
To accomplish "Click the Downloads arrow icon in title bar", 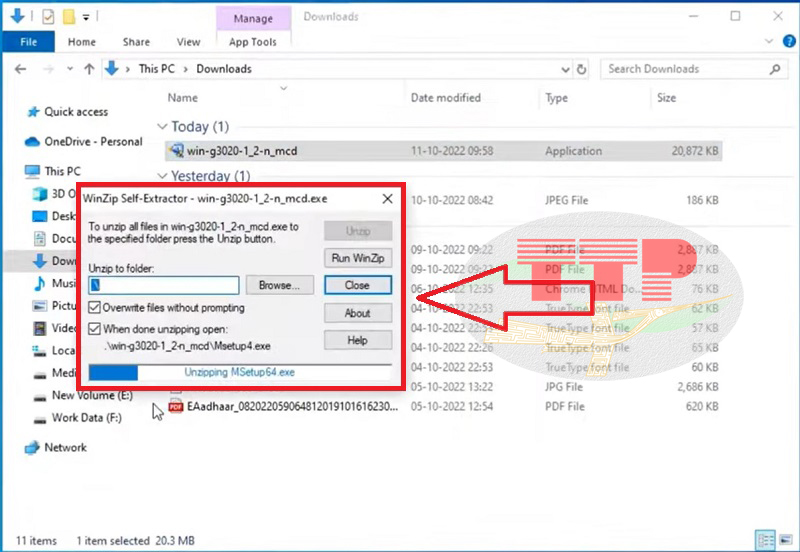I will [x=17, y=16].
